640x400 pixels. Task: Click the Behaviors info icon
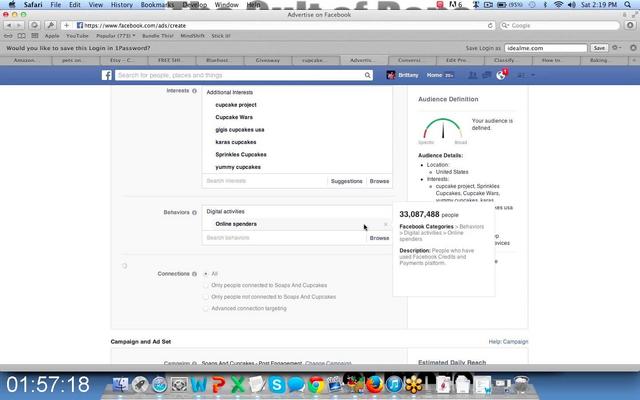click(x=194, y=212)
